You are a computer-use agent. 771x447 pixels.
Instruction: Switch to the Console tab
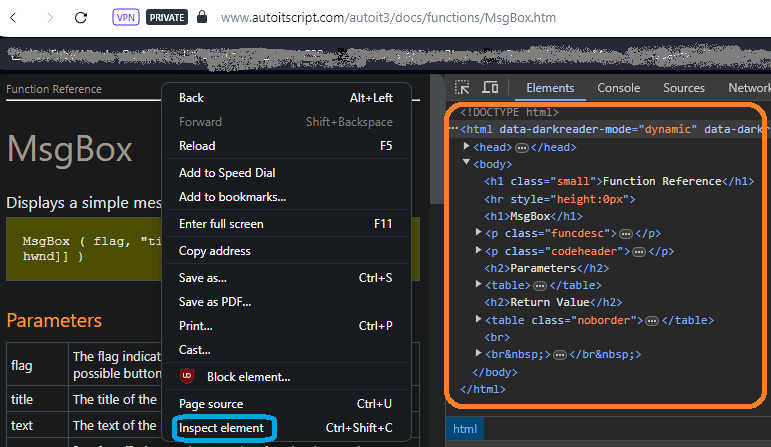[618, 88]
